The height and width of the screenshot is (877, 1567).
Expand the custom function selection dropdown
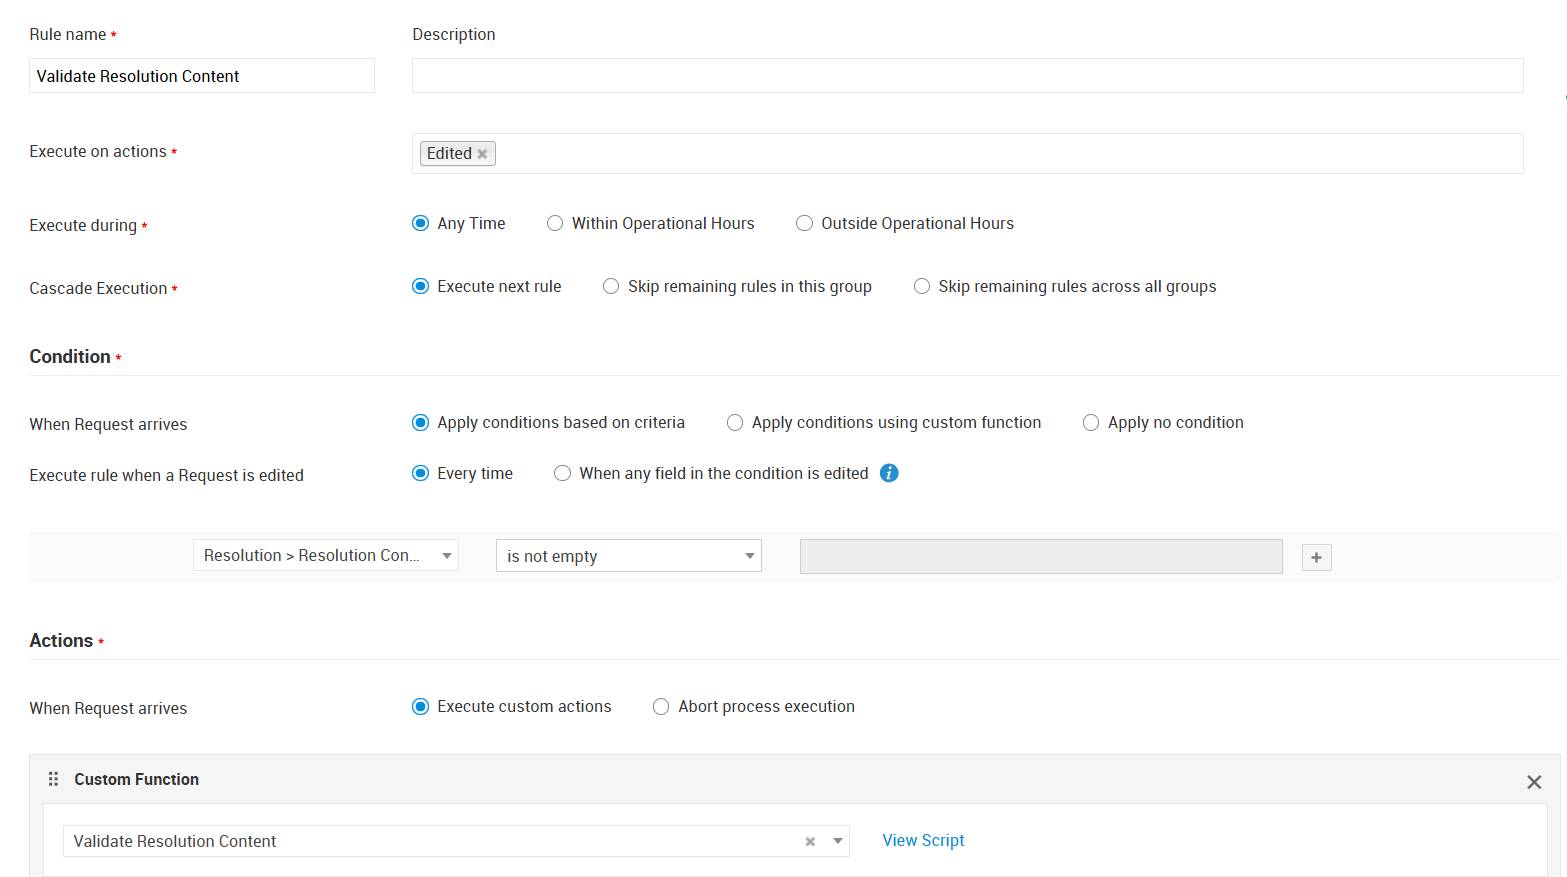click(837, 841)
